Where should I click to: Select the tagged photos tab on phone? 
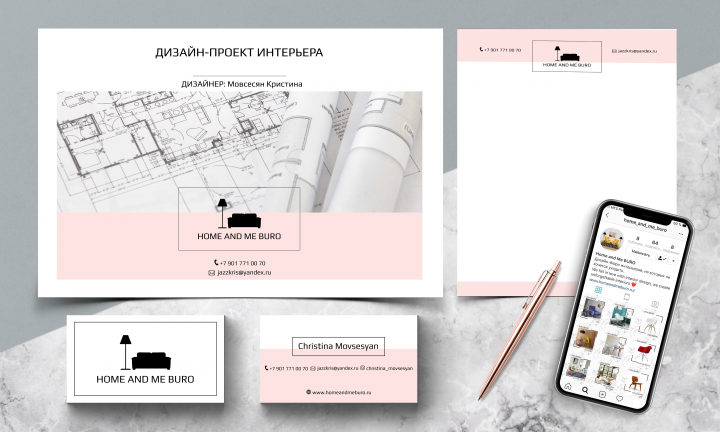click(655, 304)
